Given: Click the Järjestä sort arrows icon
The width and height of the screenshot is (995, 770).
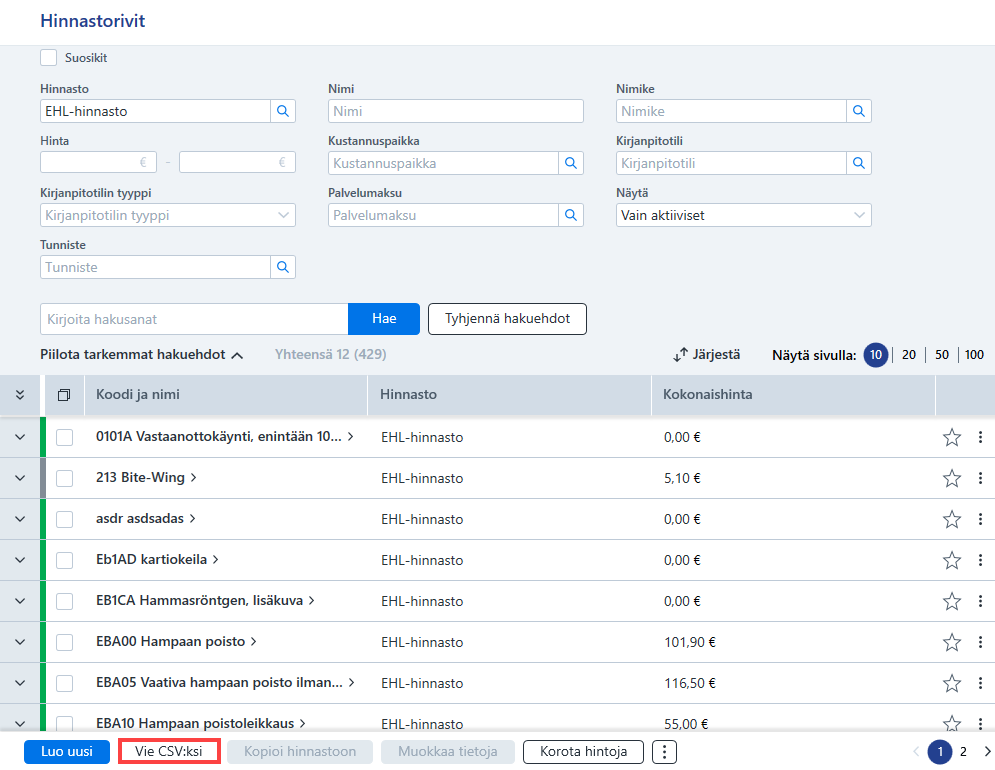Looking at the screenshot, I should point(680,355).
